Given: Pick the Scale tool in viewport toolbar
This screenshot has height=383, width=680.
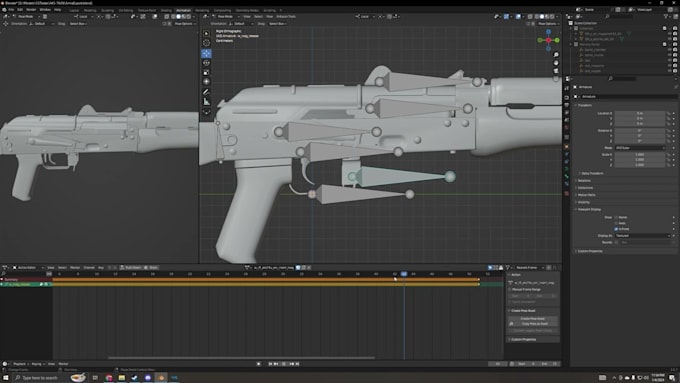Looking at the screenshot, I should 206,72.
